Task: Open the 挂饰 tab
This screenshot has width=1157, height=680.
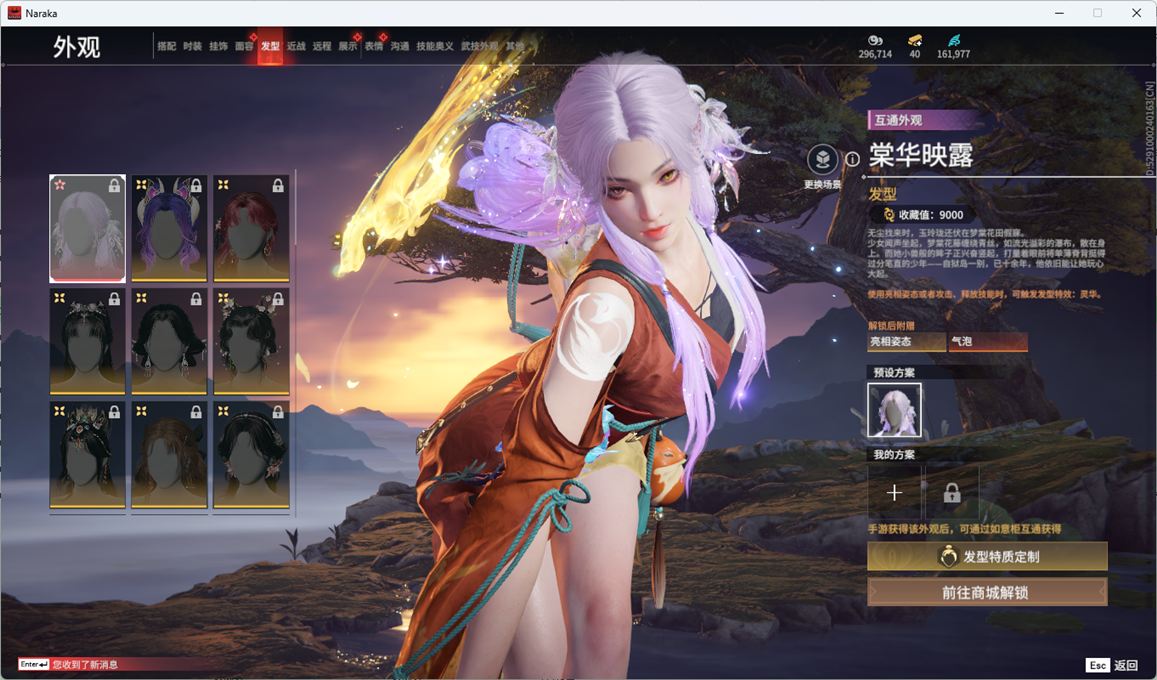Action: click(218, 46)
